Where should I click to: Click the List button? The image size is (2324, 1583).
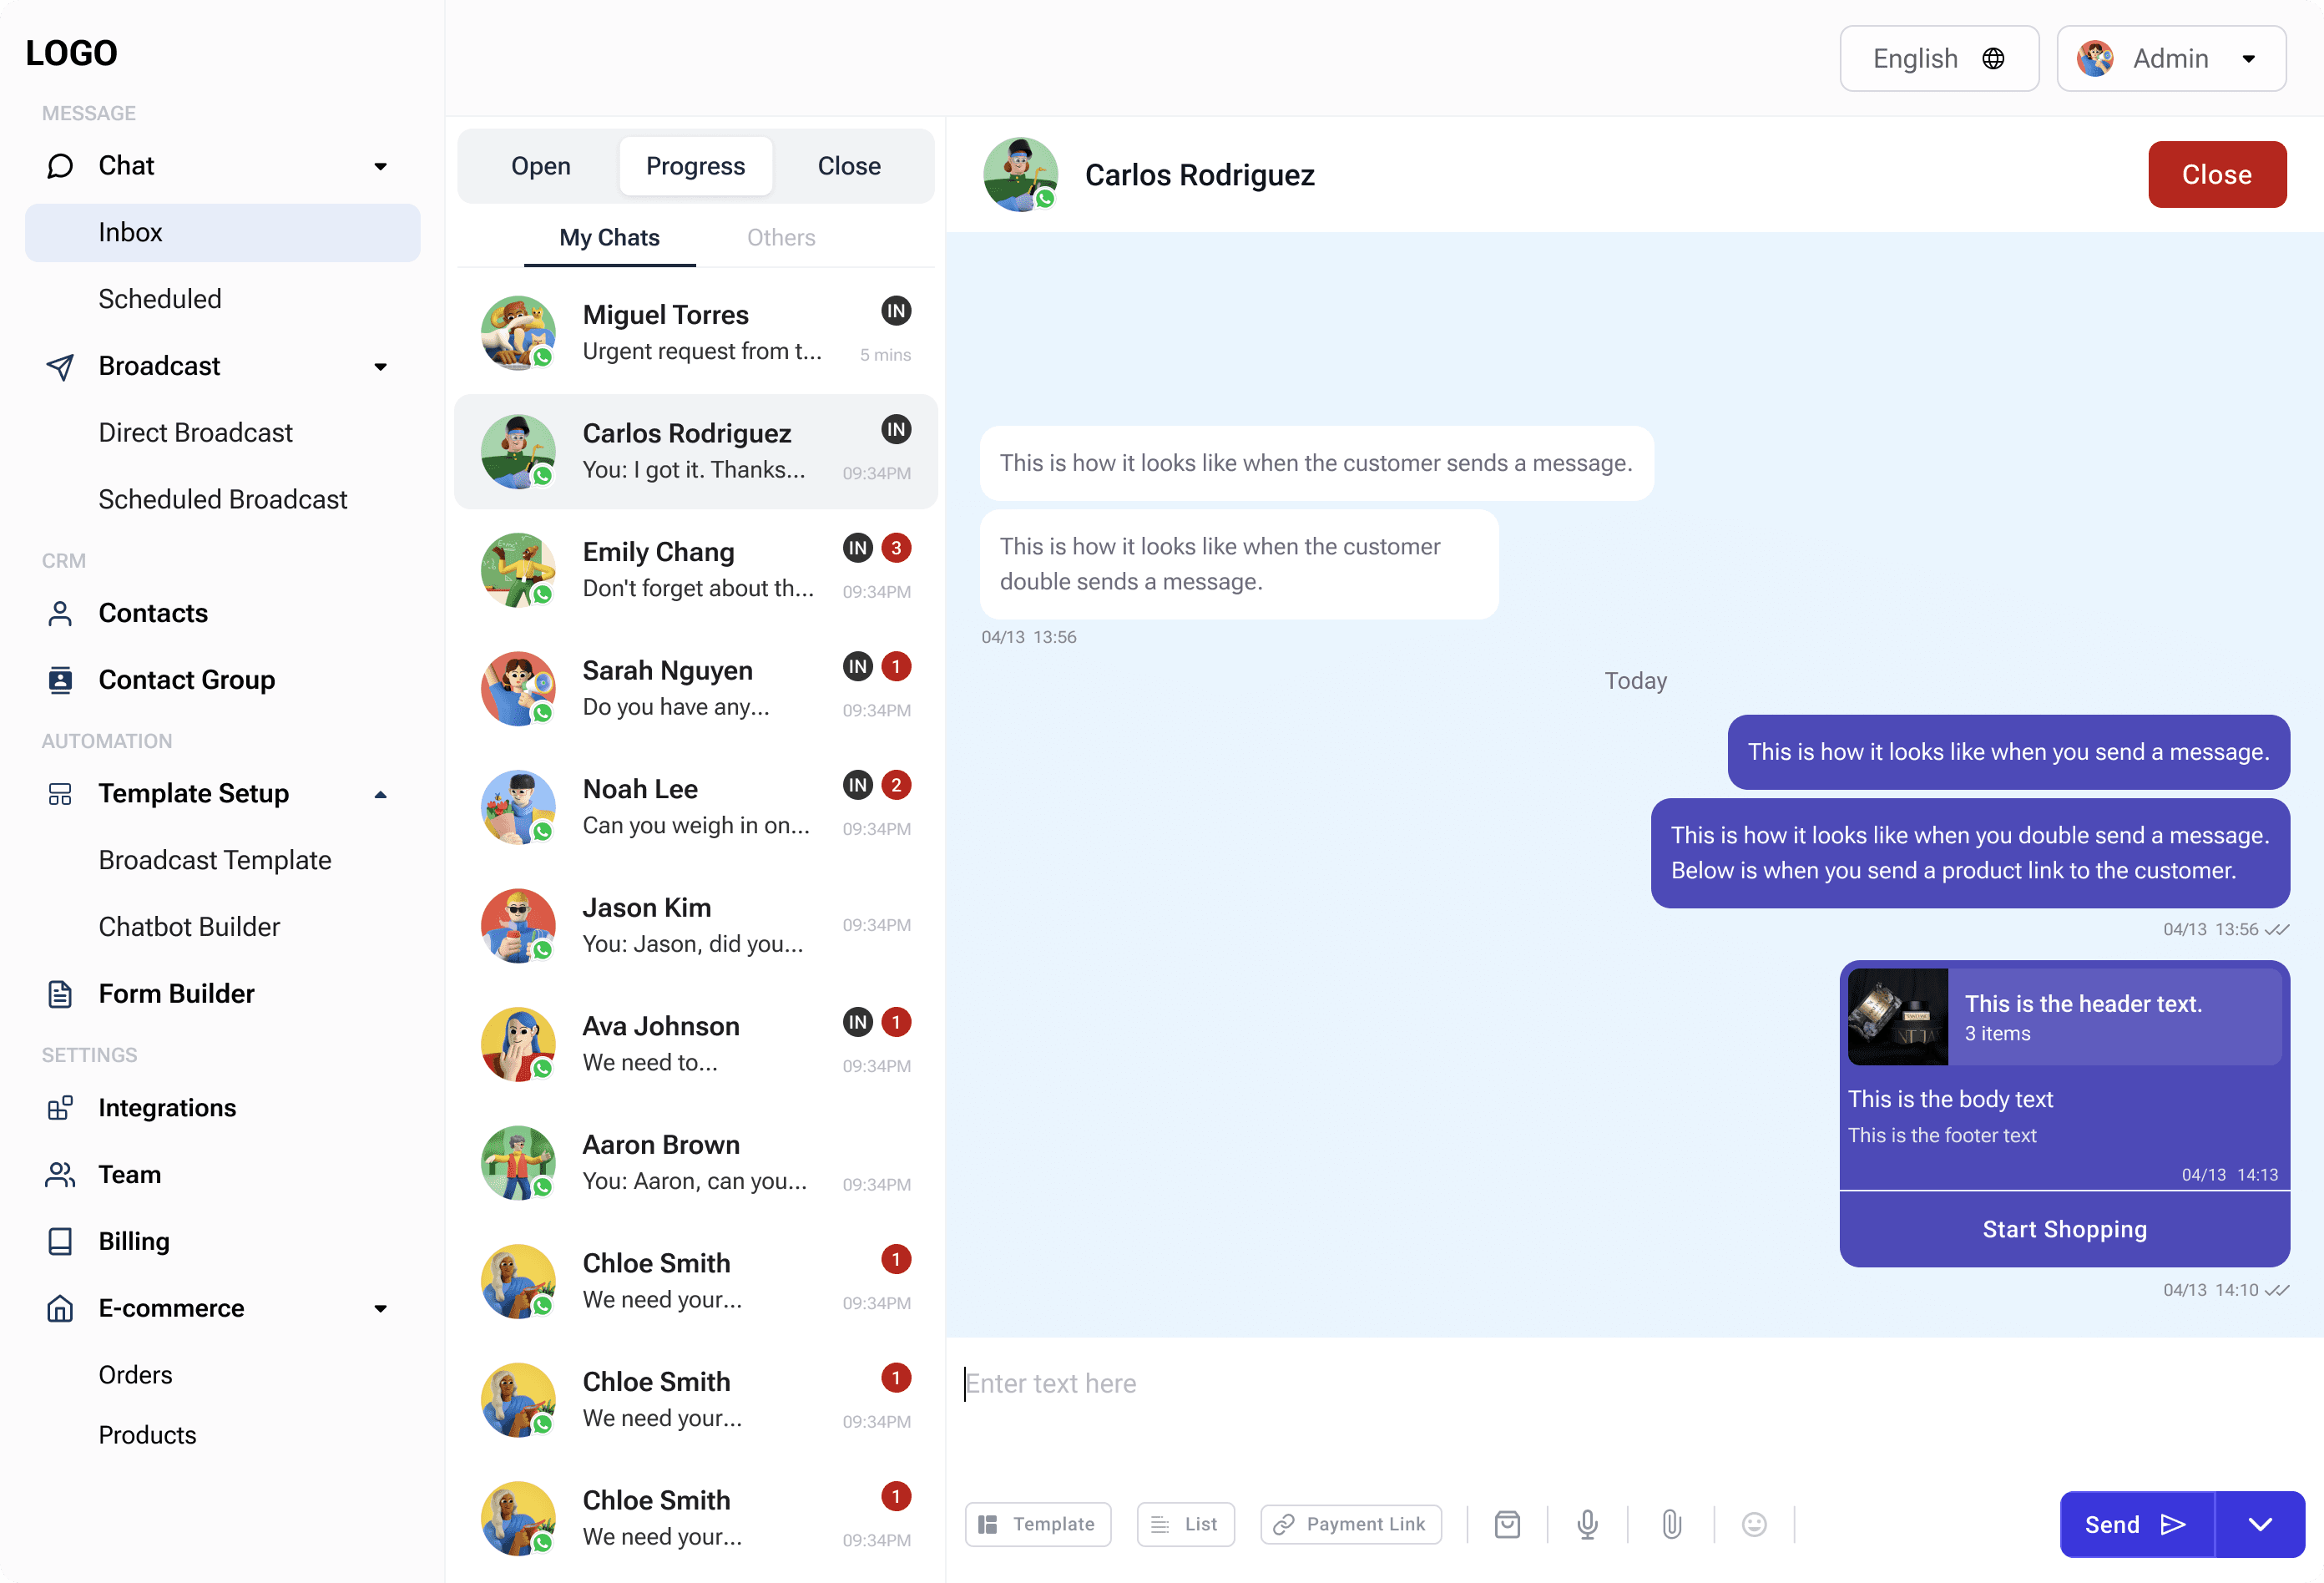tap(1185, 1524)
